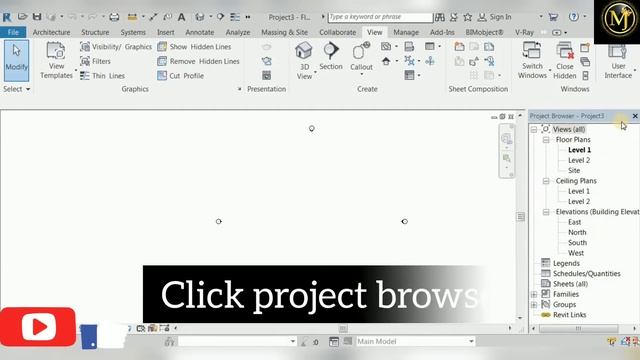Switch to the Massing & Site tab

(284, 32)
